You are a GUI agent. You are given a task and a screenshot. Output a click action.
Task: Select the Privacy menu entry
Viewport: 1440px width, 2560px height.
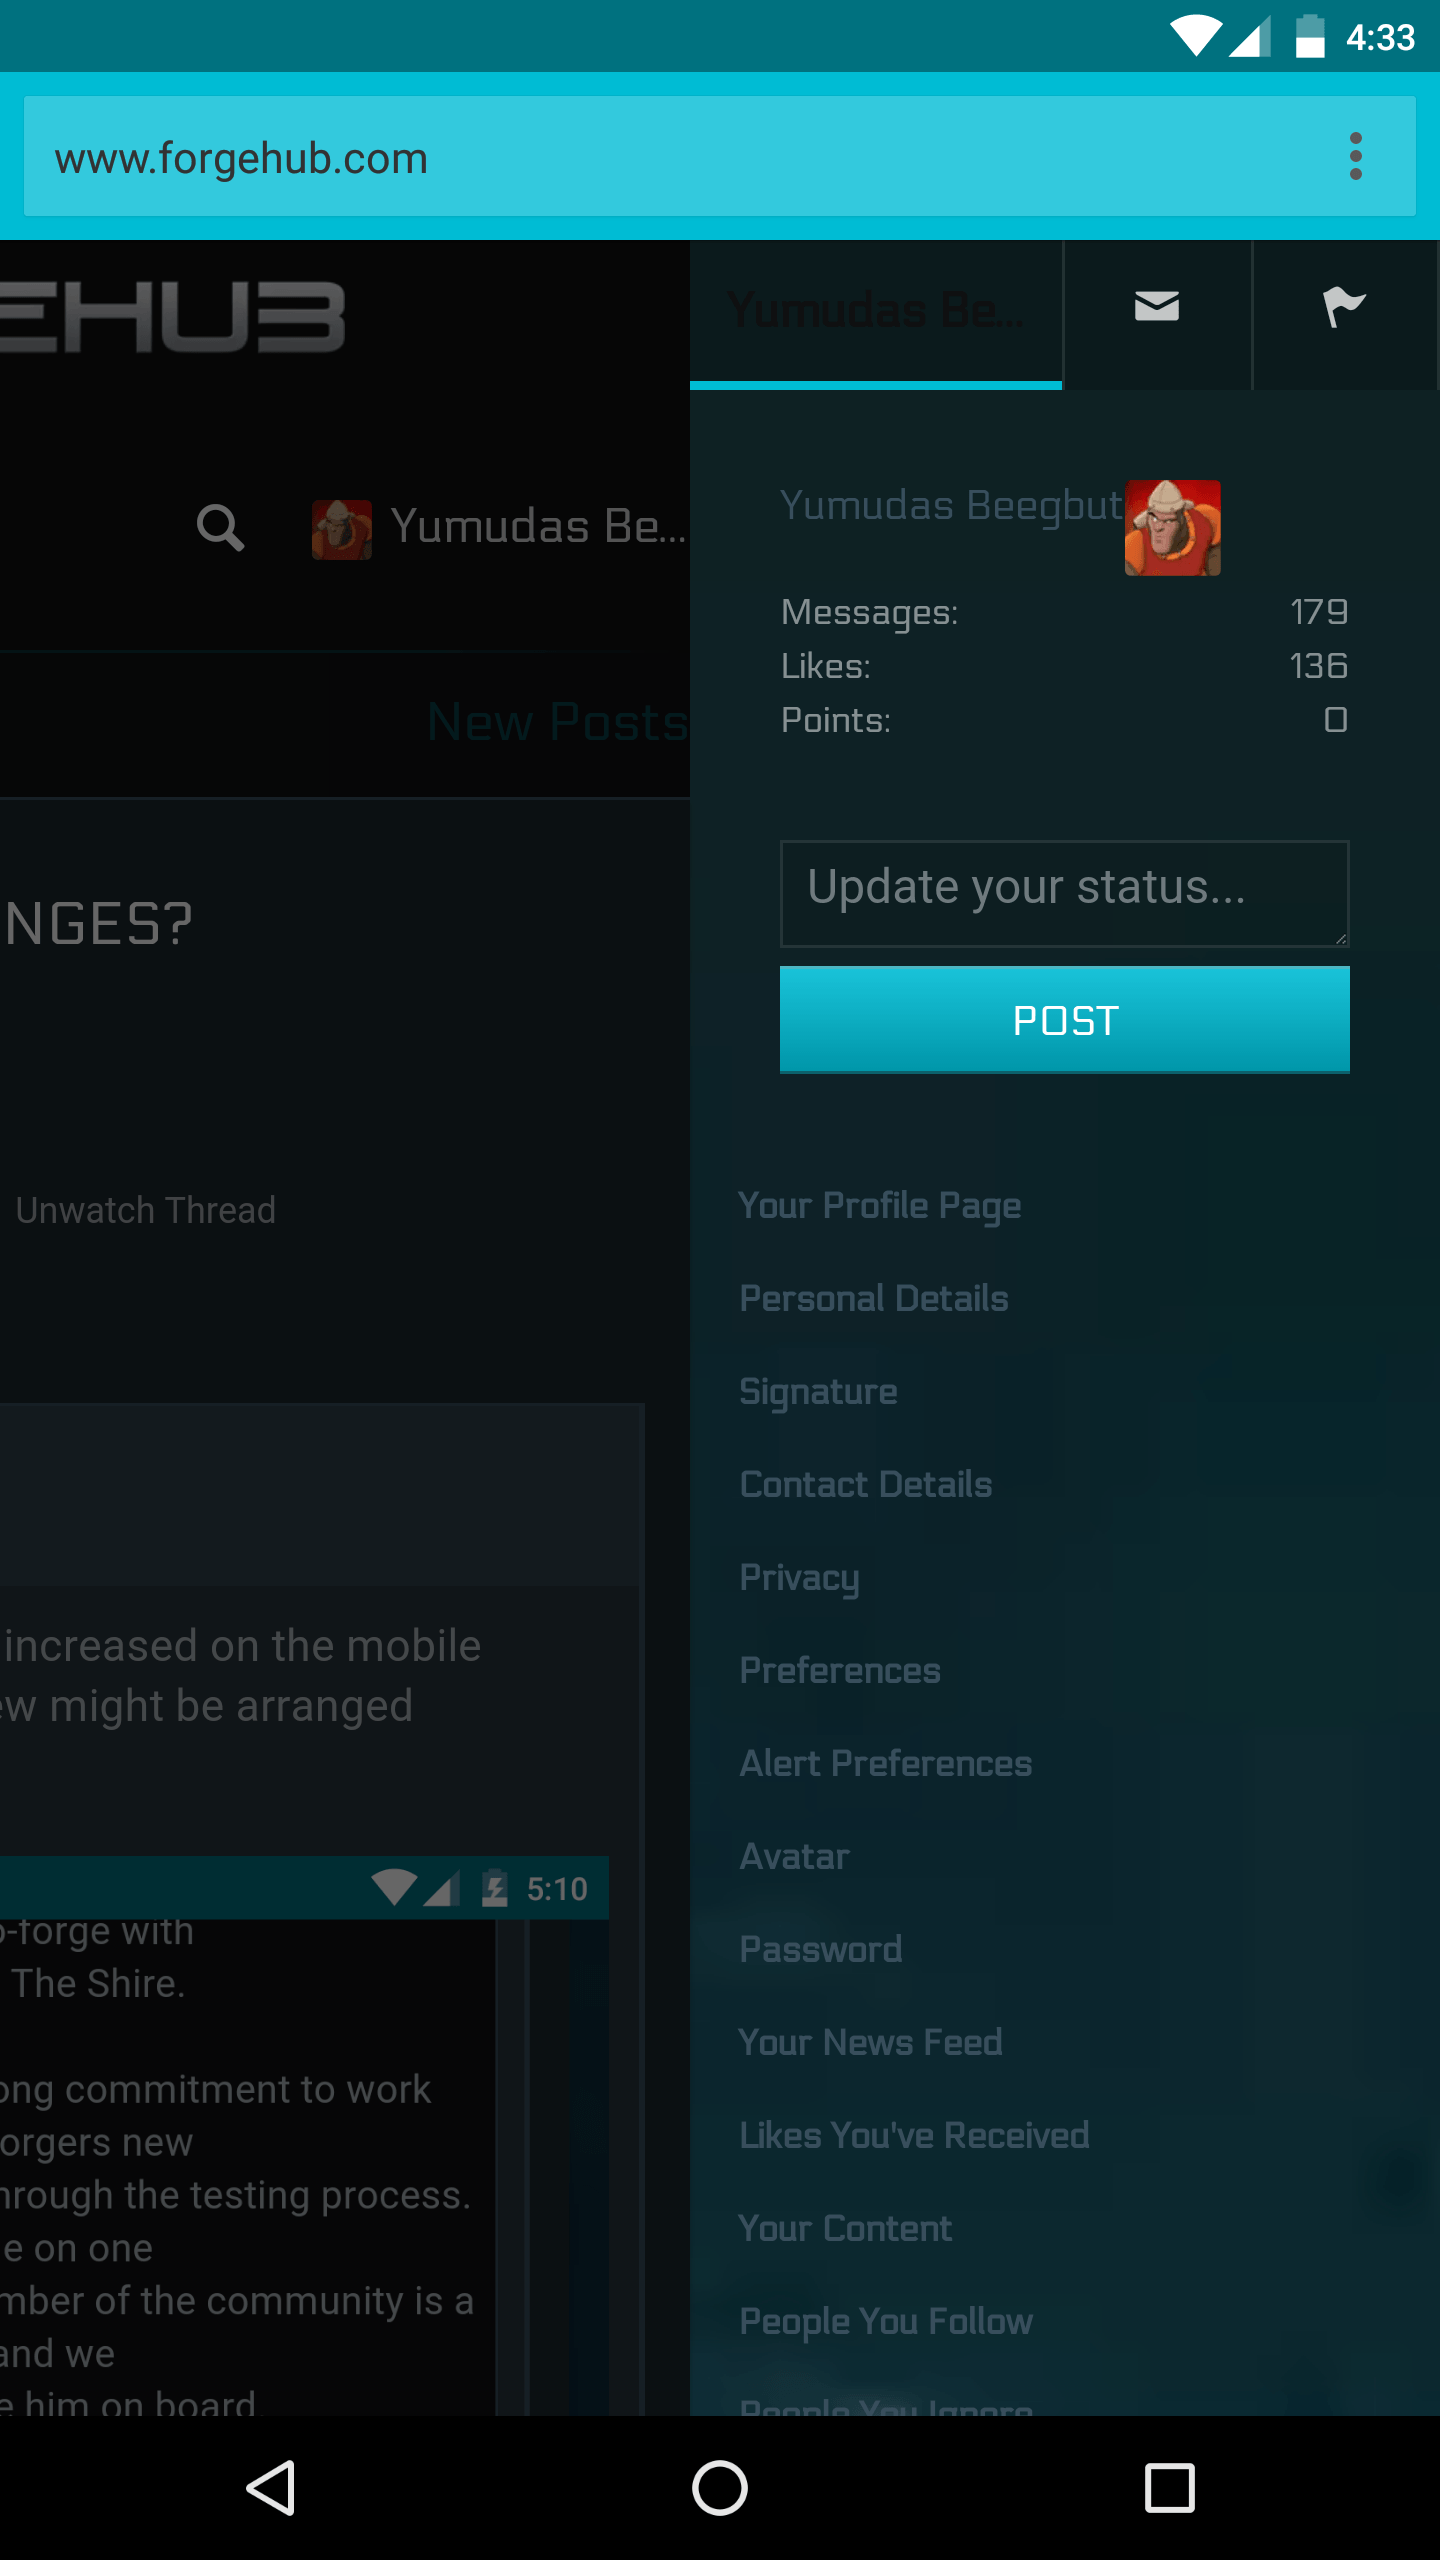tap(799, 1578)
